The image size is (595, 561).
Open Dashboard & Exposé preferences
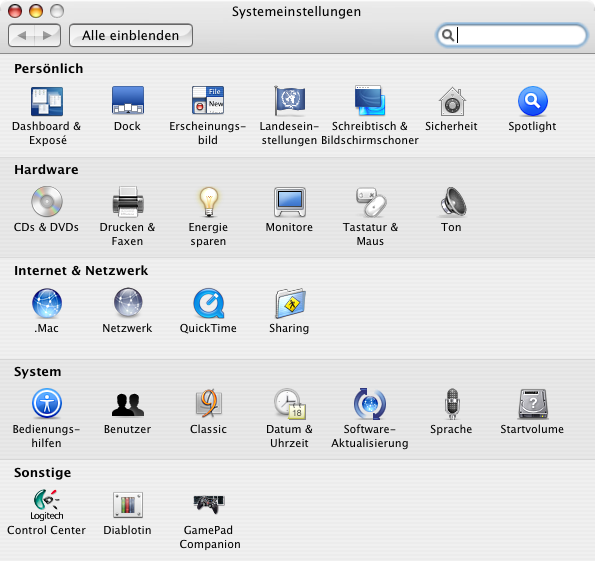(47, 101)
